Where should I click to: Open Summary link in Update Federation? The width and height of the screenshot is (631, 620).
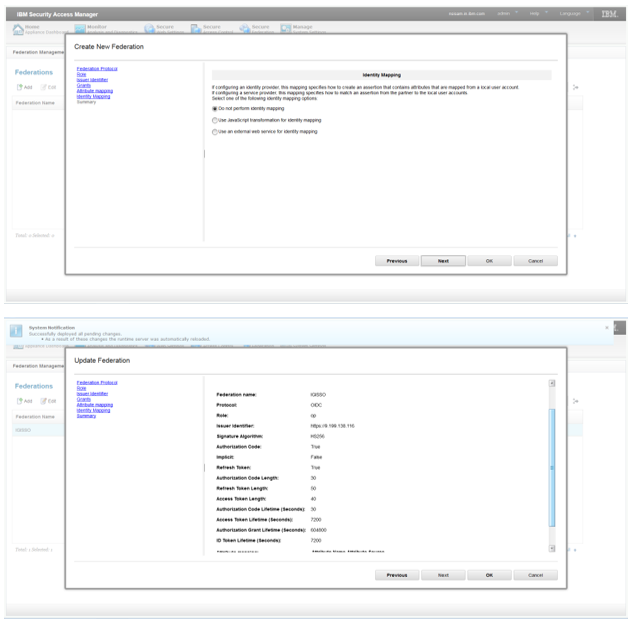point(87,416)
